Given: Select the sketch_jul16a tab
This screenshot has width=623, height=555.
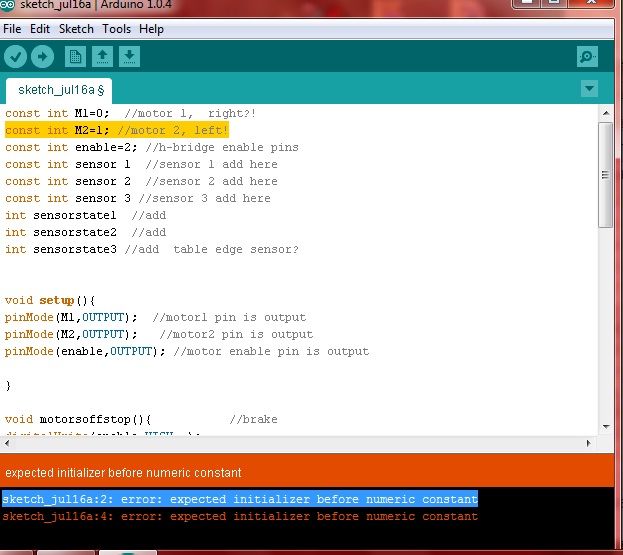Looking at the screenshot, I should tap(62, 90).
